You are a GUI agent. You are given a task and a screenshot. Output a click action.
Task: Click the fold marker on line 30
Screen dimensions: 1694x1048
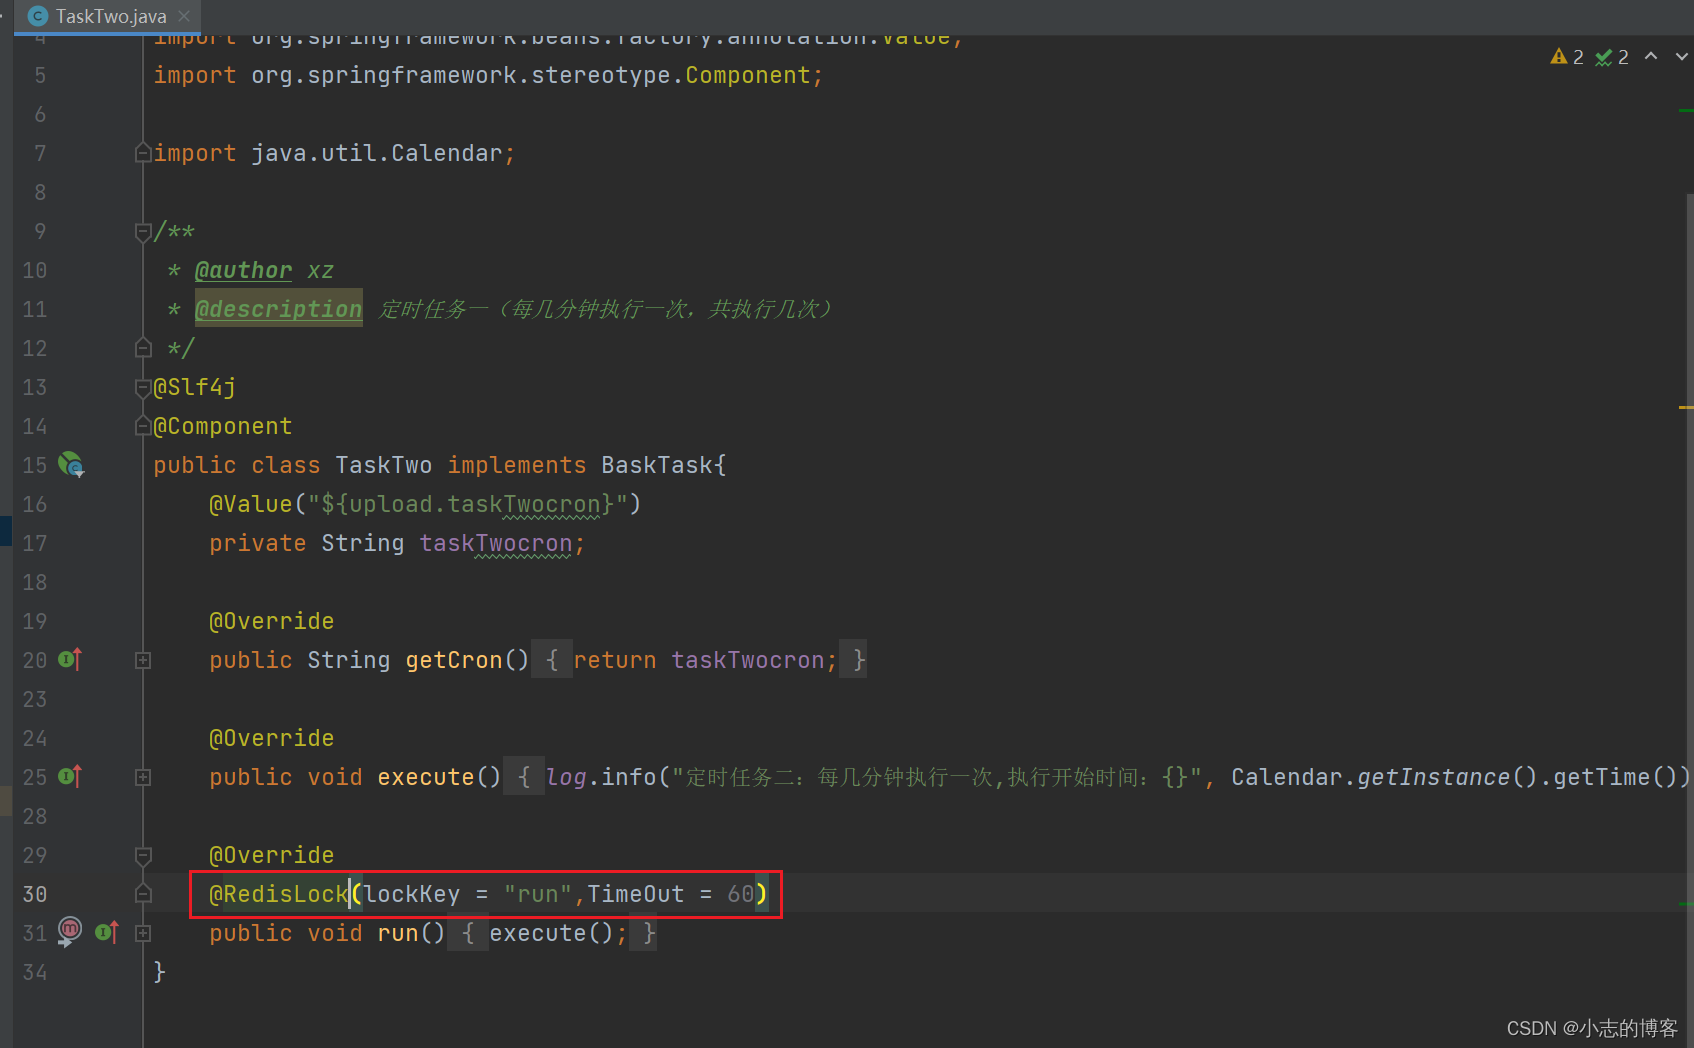tap(143, 894)
